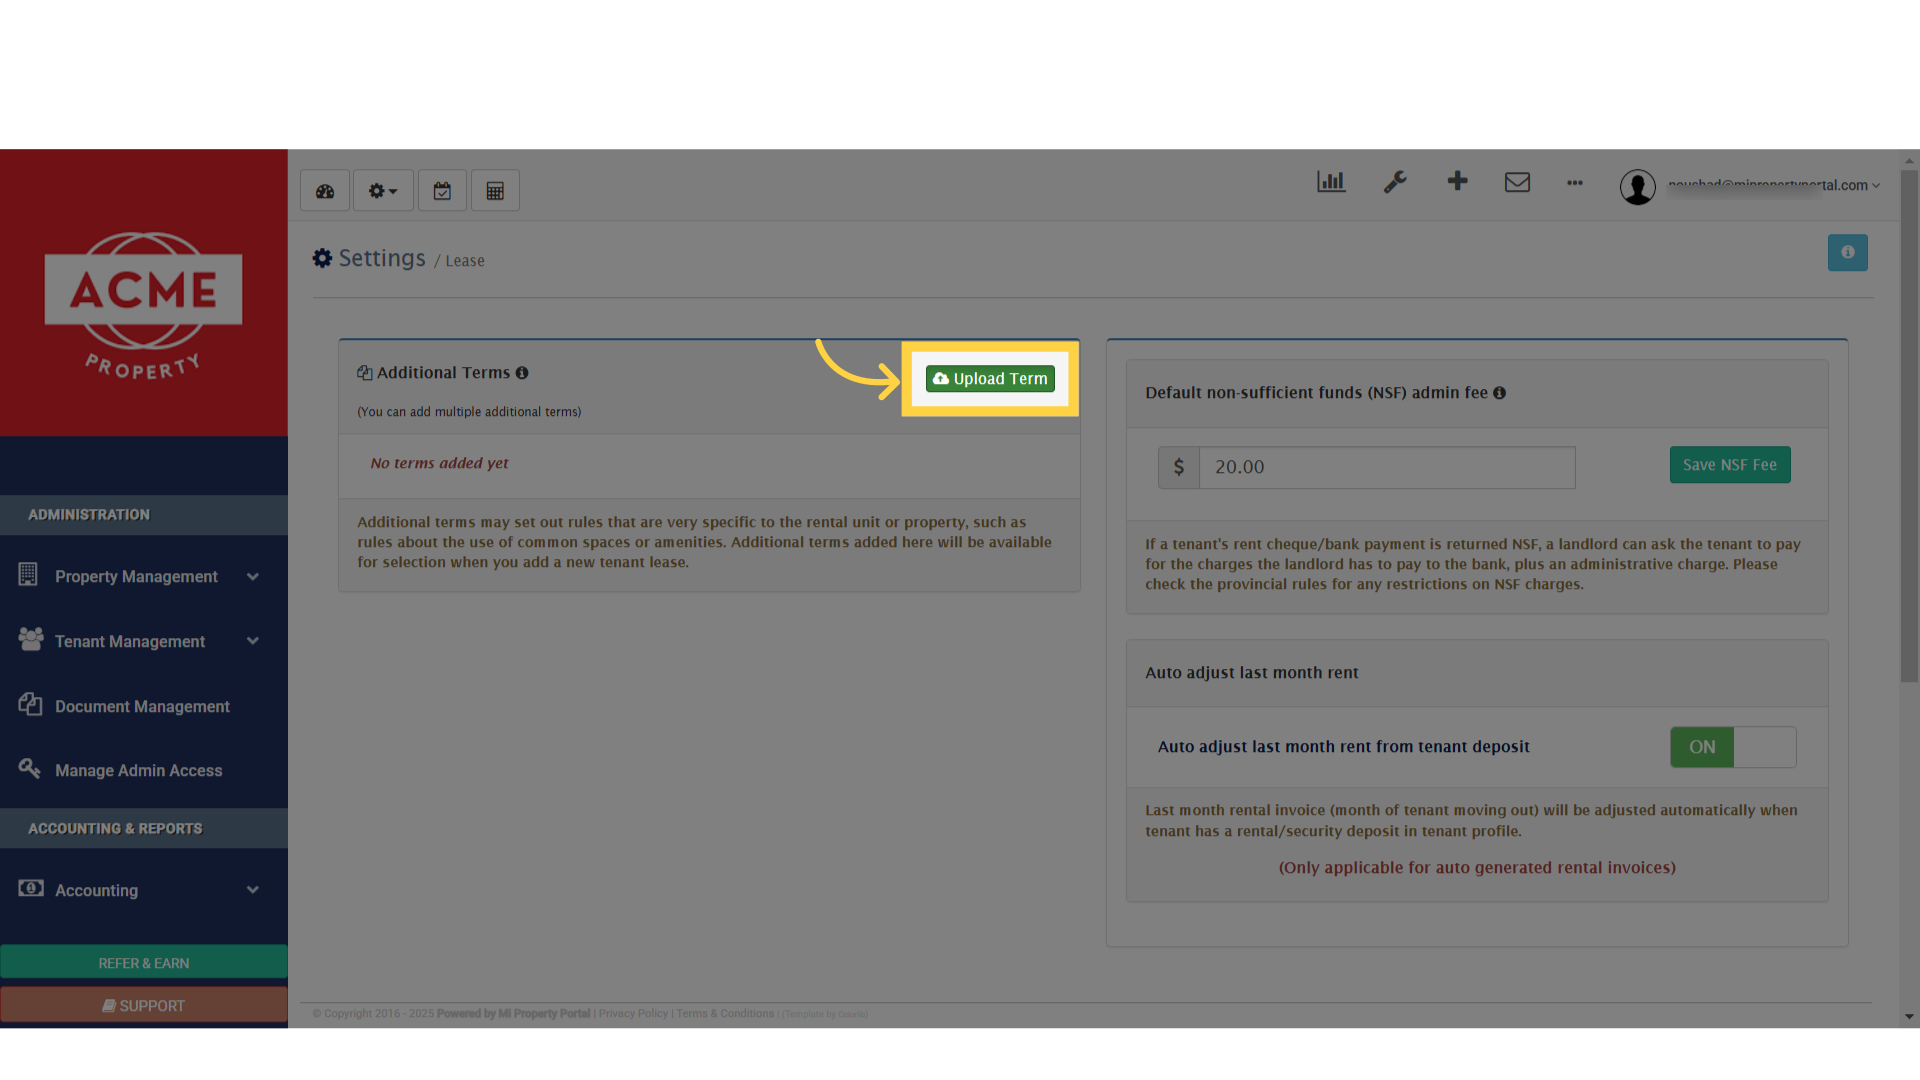Click the Property Management building icon
The height and width of the screenshot is (1080, 1920).
[28, 574]
